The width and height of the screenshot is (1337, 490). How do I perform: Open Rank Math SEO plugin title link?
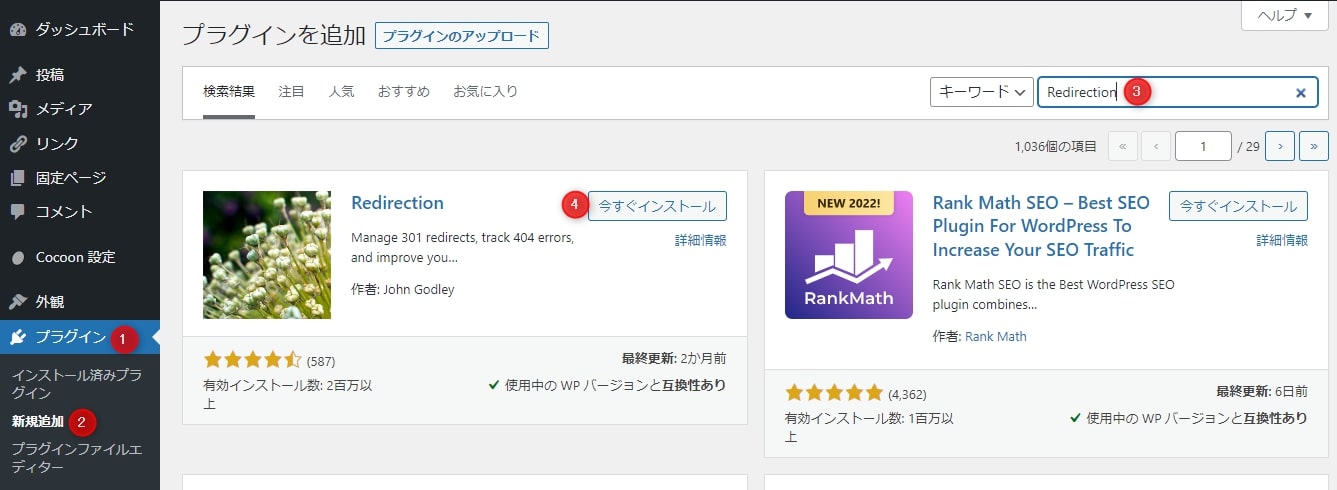coord(1041,226)
